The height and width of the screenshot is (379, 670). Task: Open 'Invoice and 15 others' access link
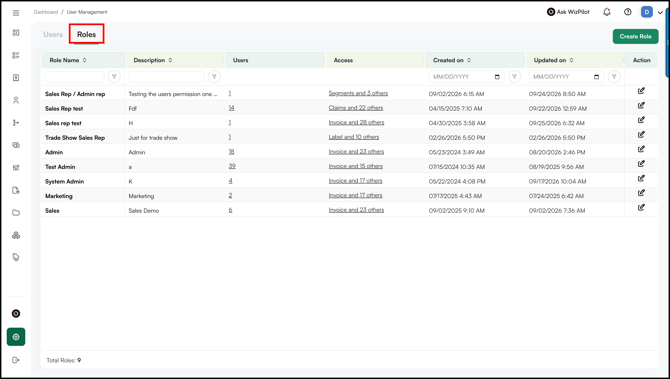[356, 166]
